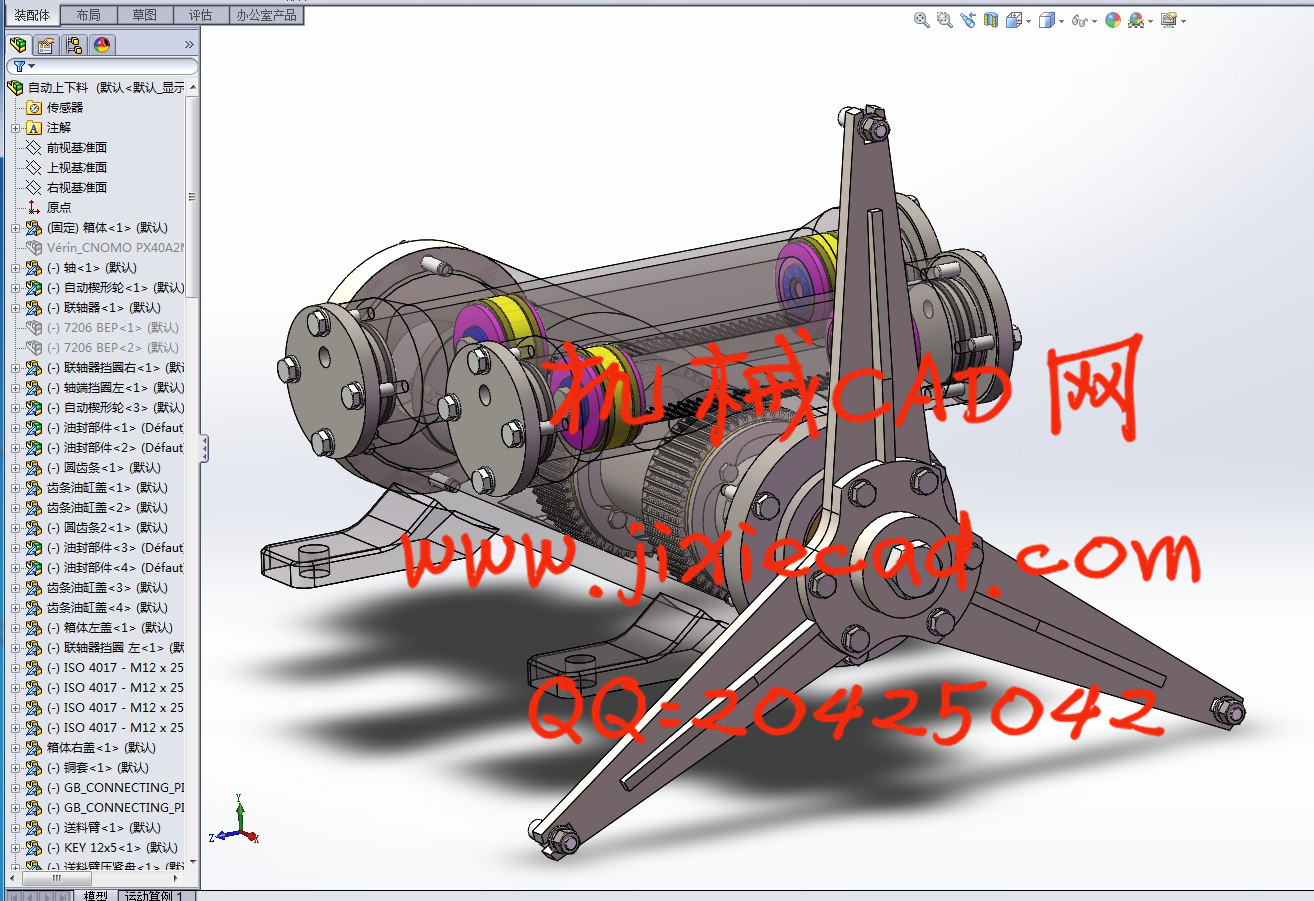Open the ConfigurationManager panel tab

click(x=73, y=45)
